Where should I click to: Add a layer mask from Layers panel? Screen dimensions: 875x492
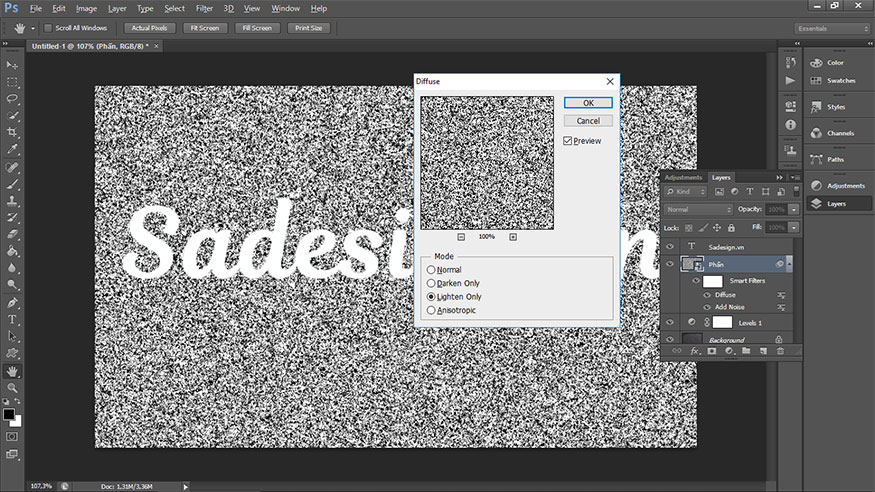tap(711, 351)
